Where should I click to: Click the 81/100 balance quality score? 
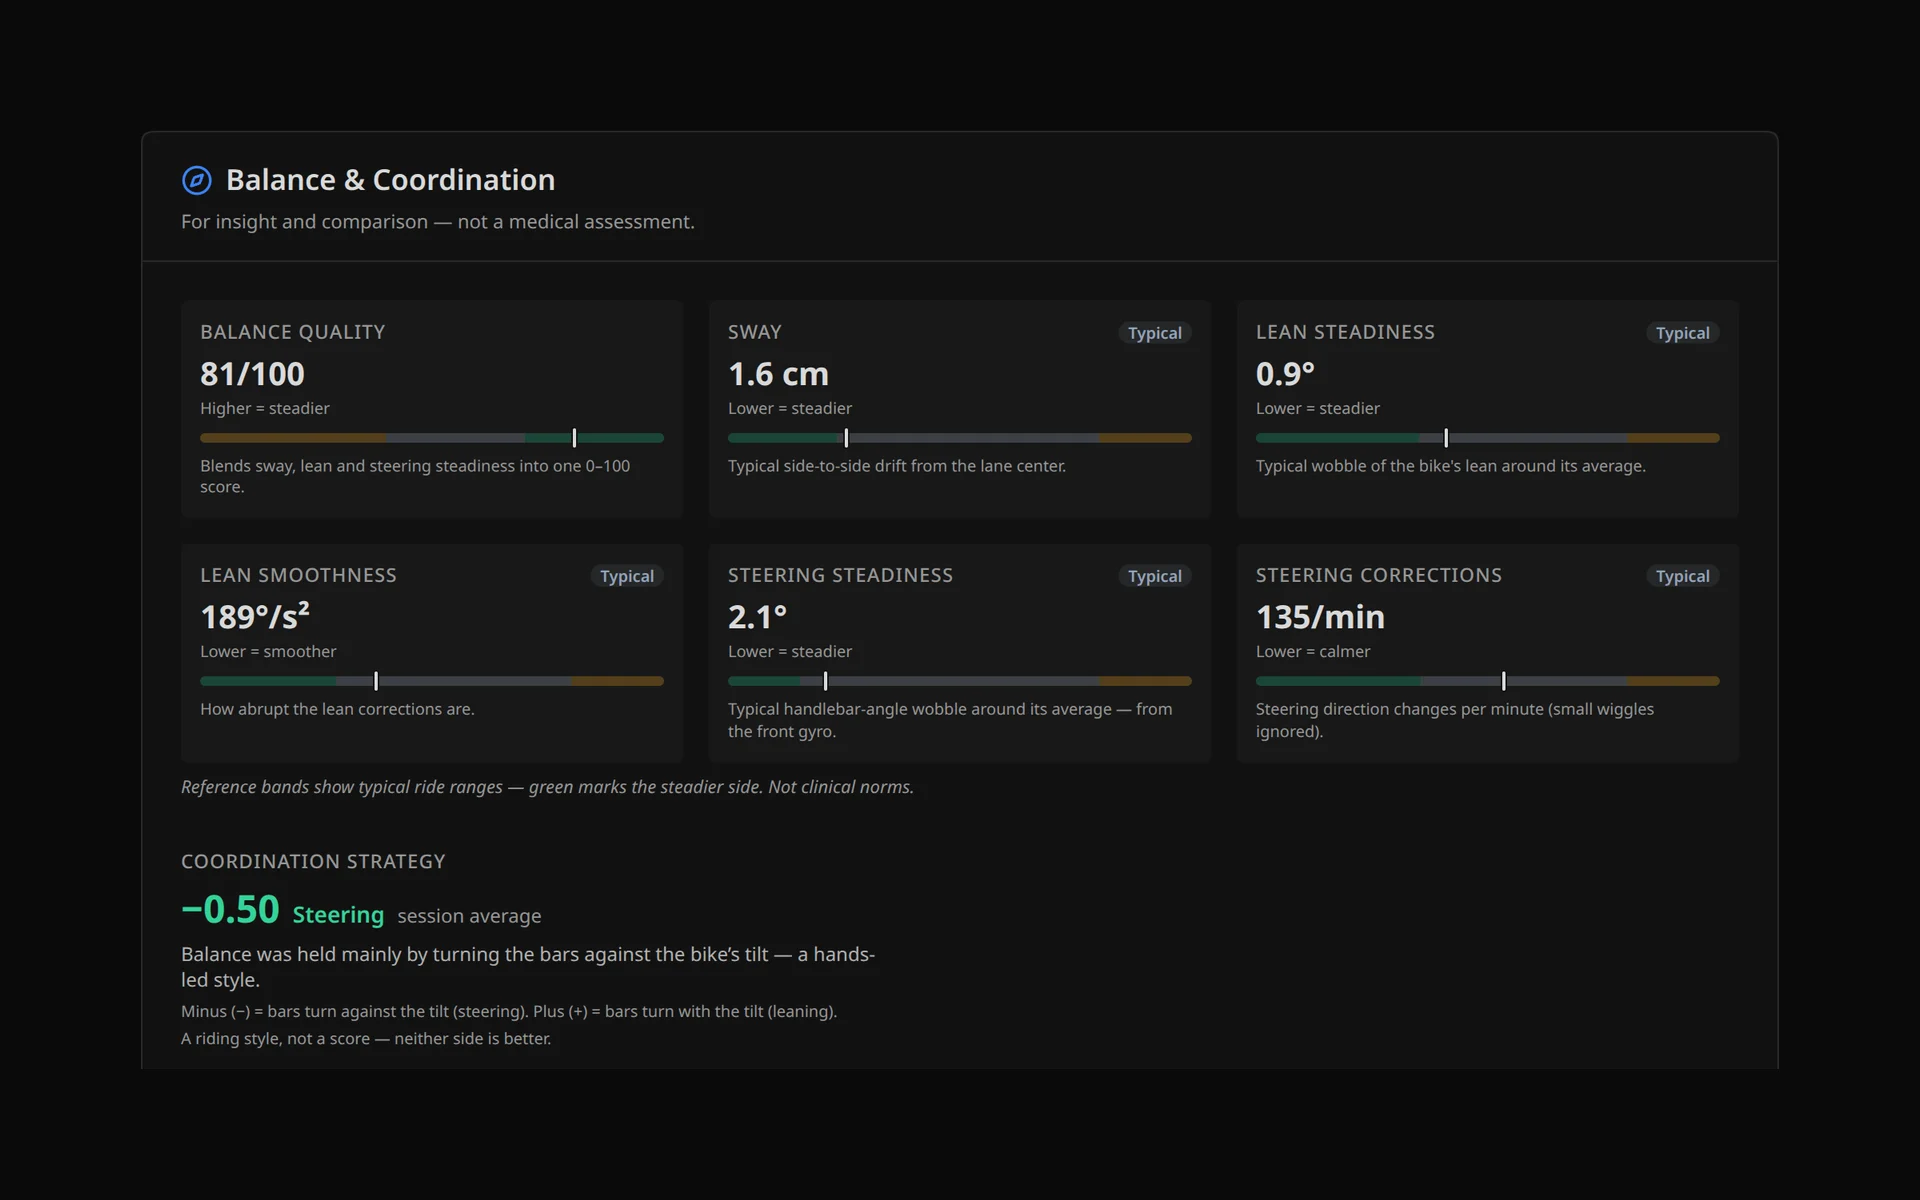pos(252,374)
